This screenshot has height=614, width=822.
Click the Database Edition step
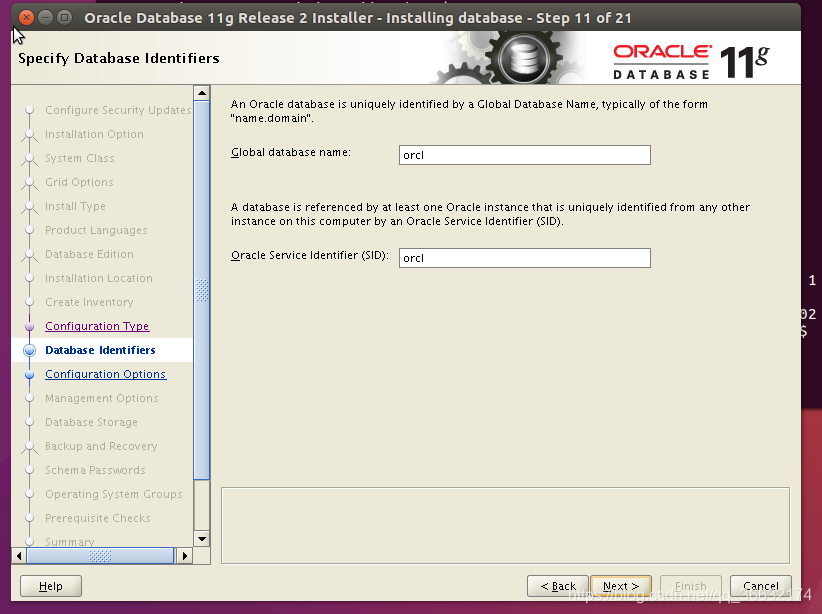tap(89, 254)
